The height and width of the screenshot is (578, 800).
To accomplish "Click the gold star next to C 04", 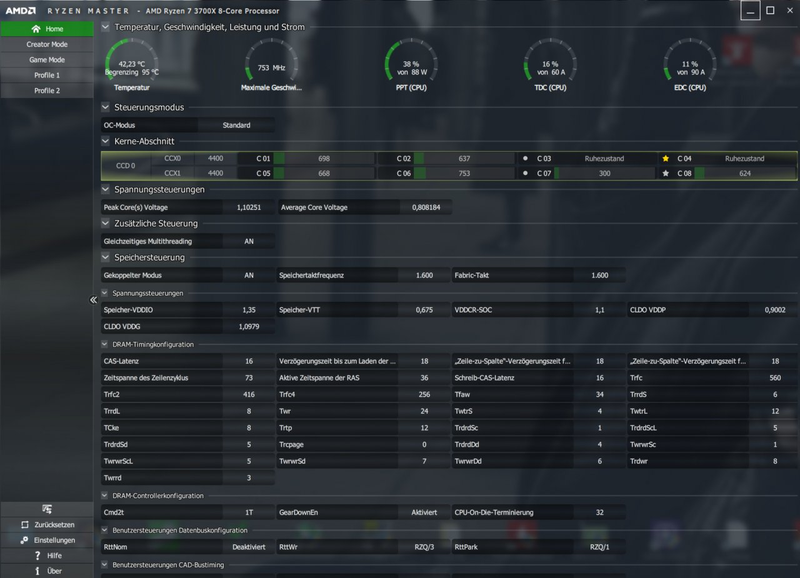I will pos(665,159).
